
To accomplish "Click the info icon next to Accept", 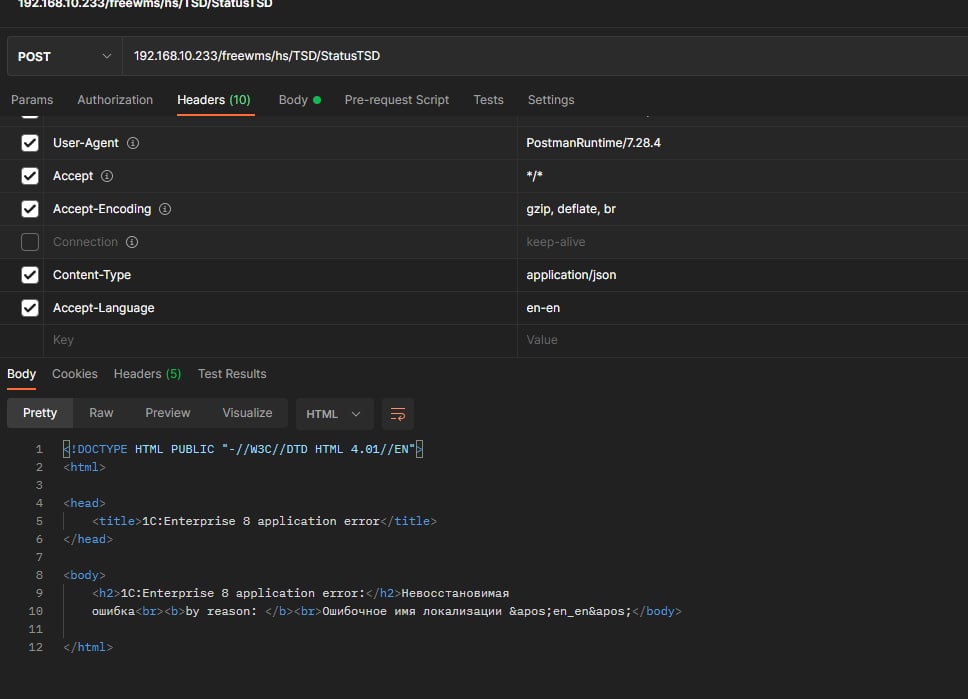I will coord(107,176).
